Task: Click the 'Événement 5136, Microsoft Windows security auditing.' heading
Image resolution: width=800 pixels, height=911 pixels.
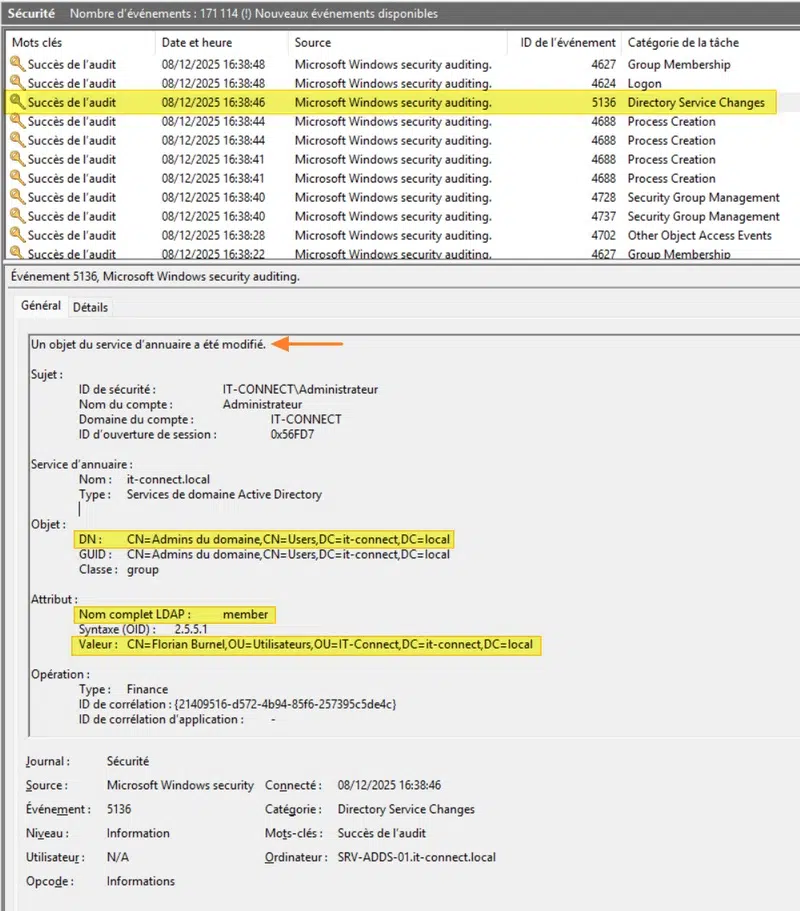Action: pyautogui.click(x=155, y=277)
